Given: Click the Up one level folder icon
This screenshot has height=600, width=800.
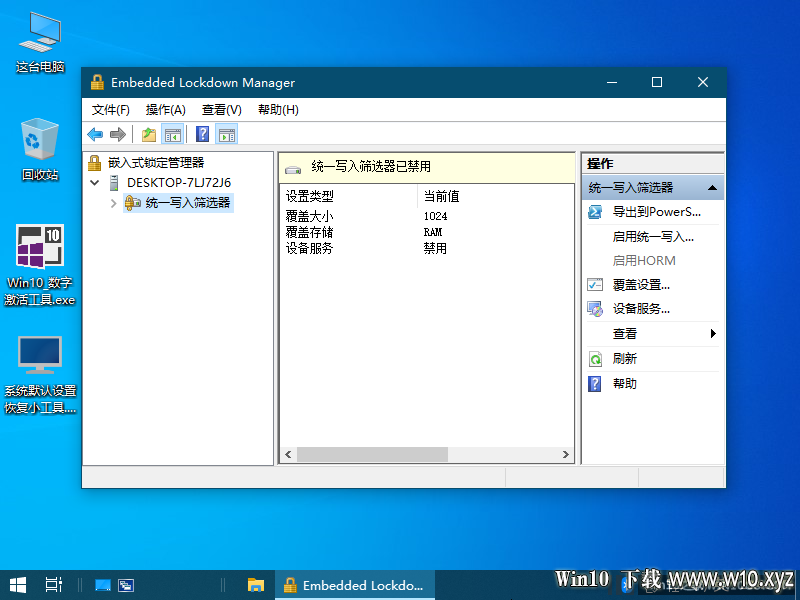Looking at the screenshot, I should (148, 135).
